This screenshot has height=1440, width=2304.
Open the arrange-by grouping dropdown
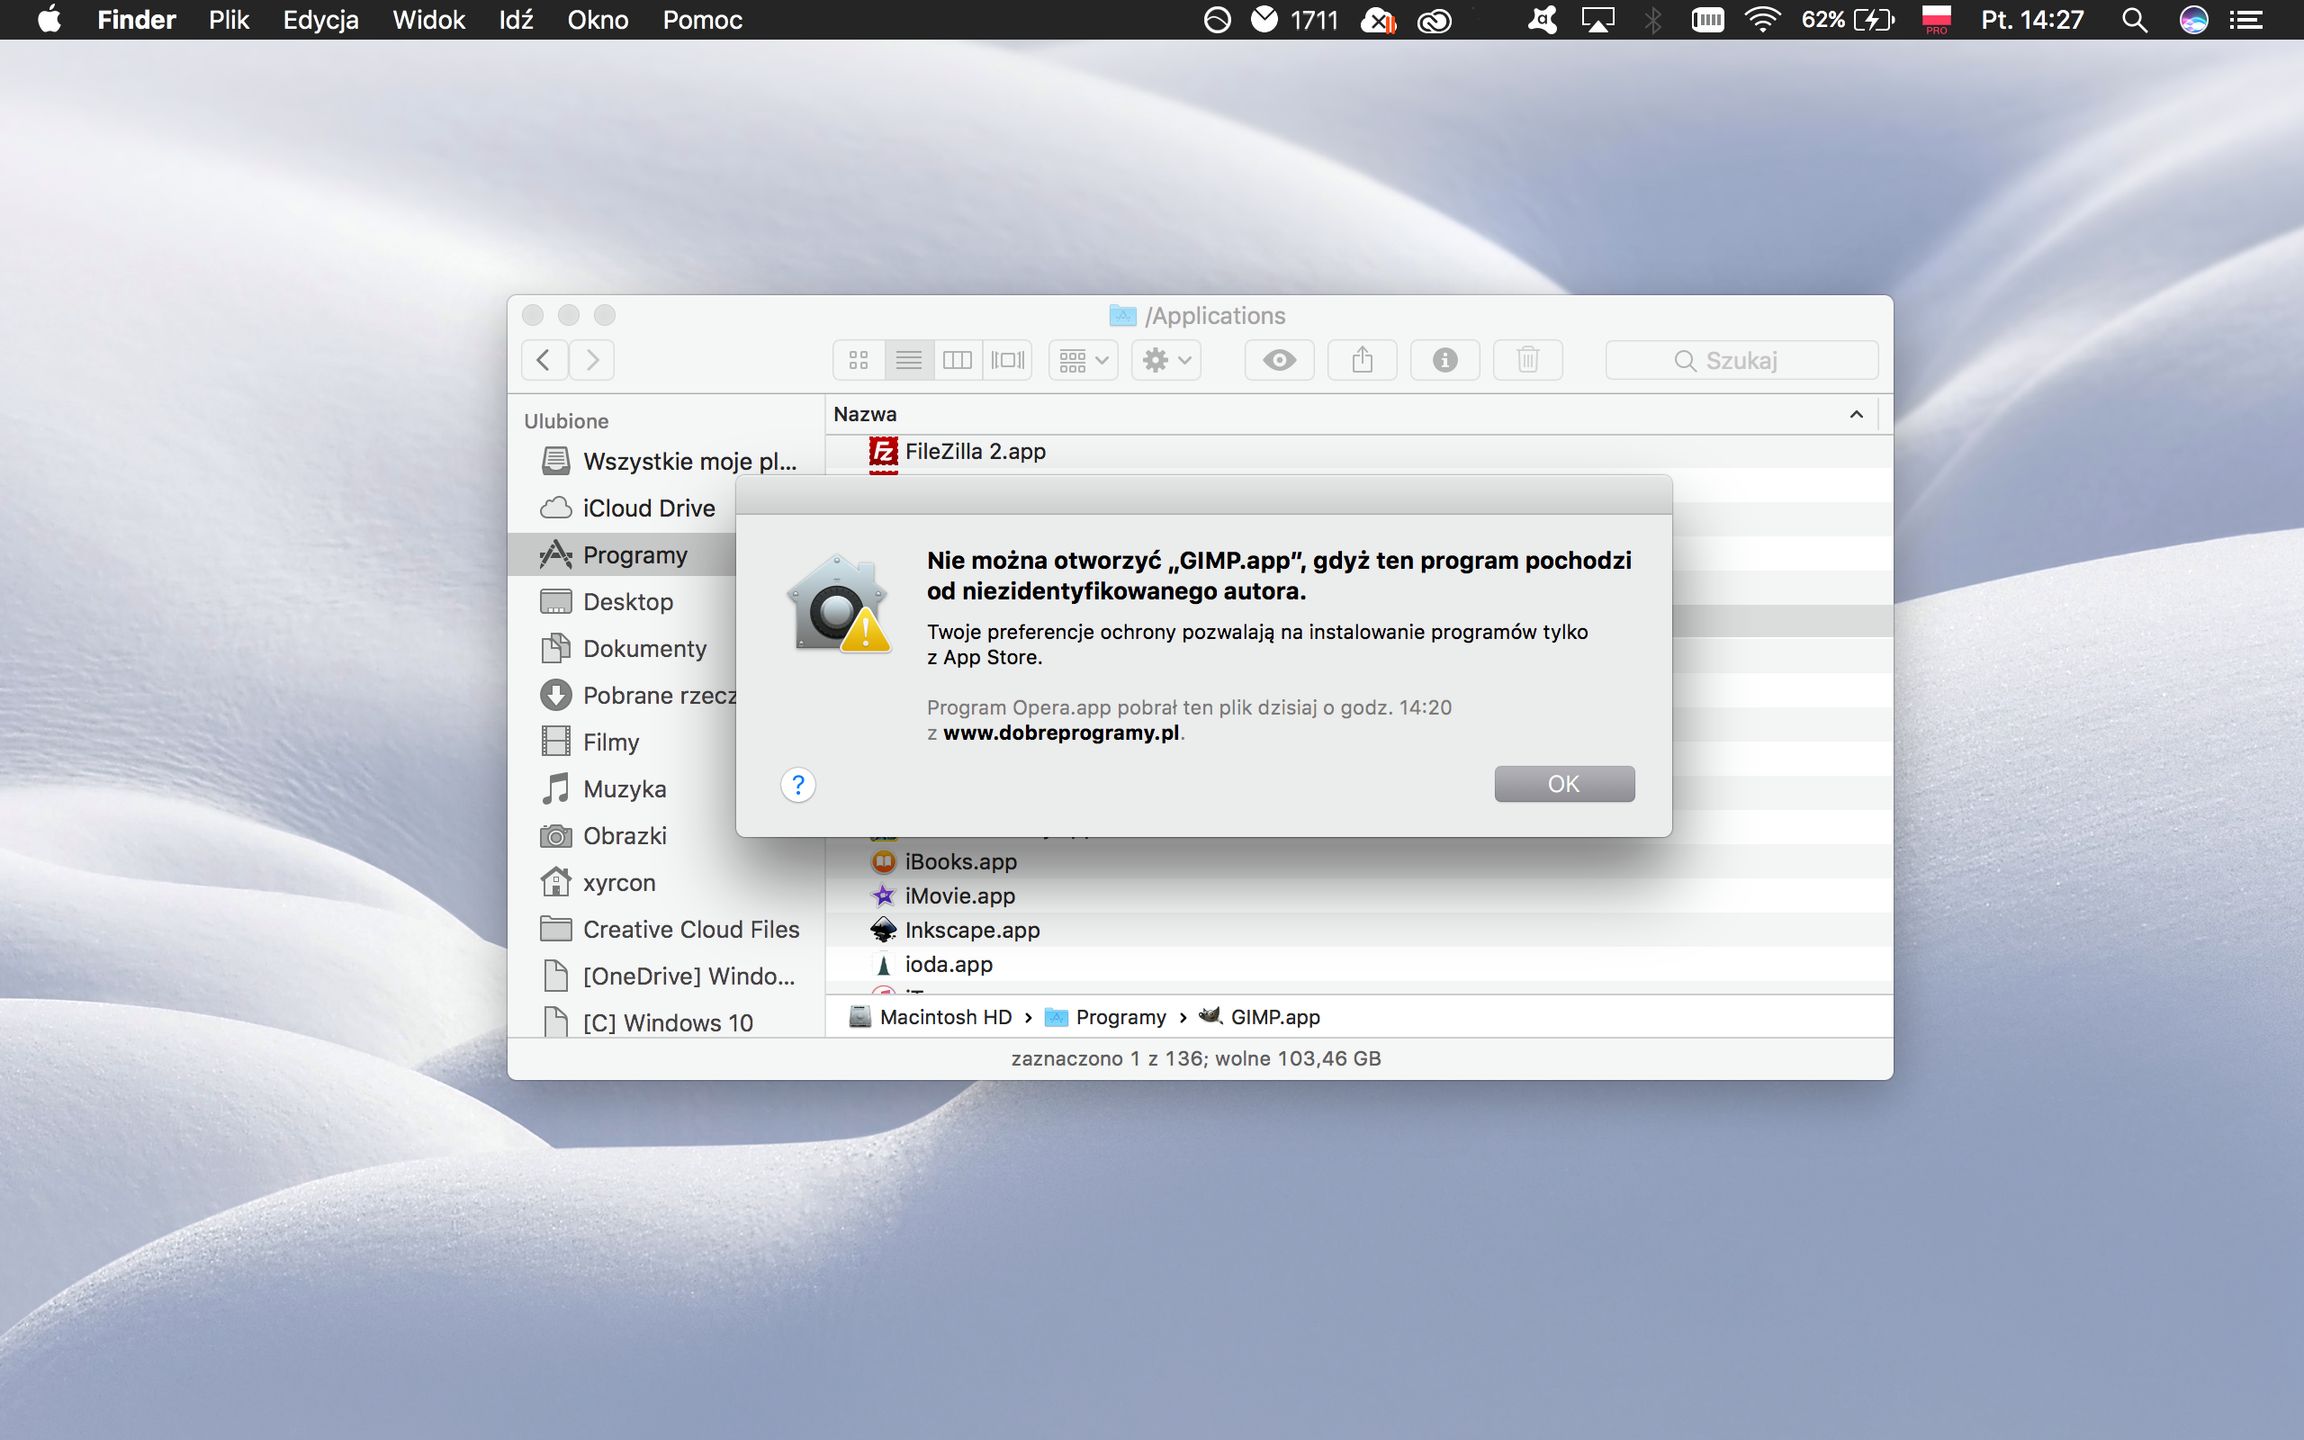tap(1083, 360)
